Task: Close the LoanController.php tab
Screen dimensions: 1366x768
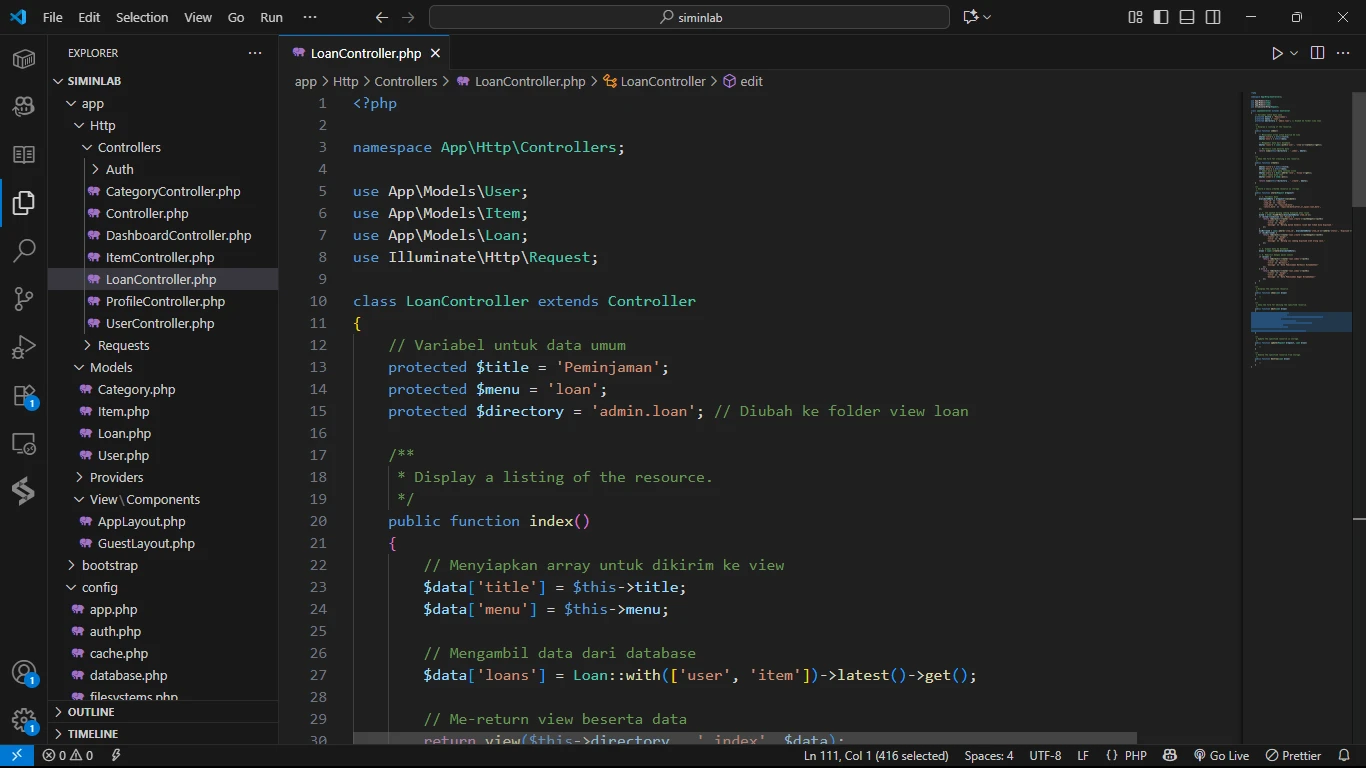Action: point(435,53)
